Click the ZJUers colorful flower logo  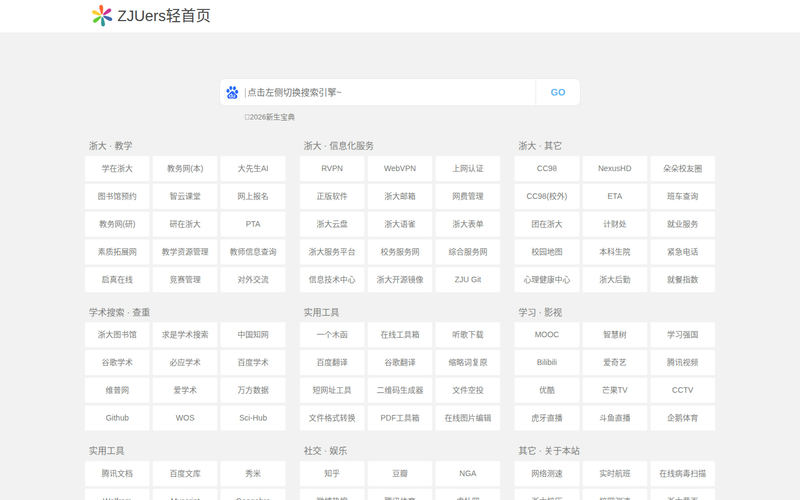click(102, 16)
